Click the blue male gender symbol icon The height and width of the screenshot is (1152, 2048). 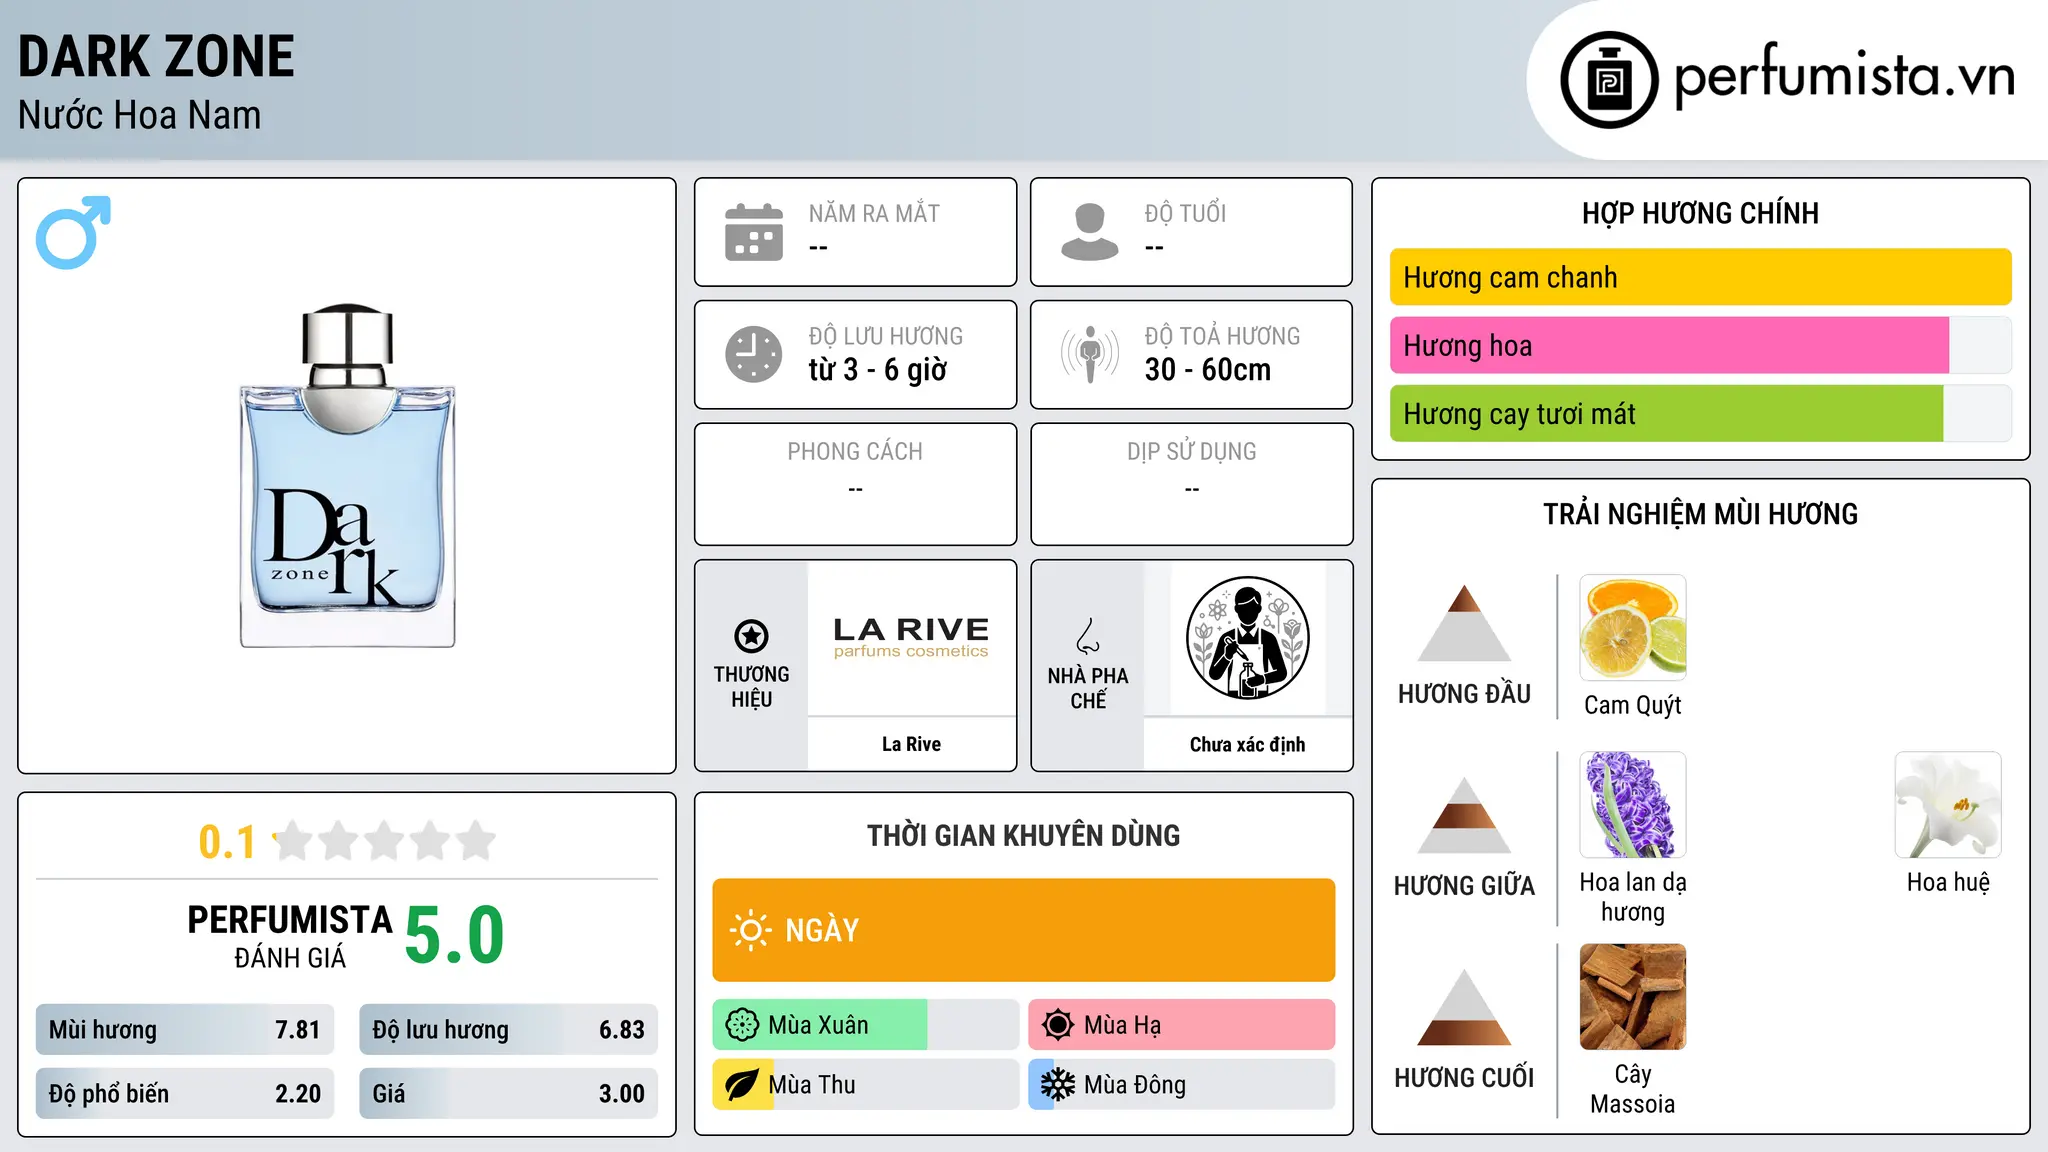point(73,232)
